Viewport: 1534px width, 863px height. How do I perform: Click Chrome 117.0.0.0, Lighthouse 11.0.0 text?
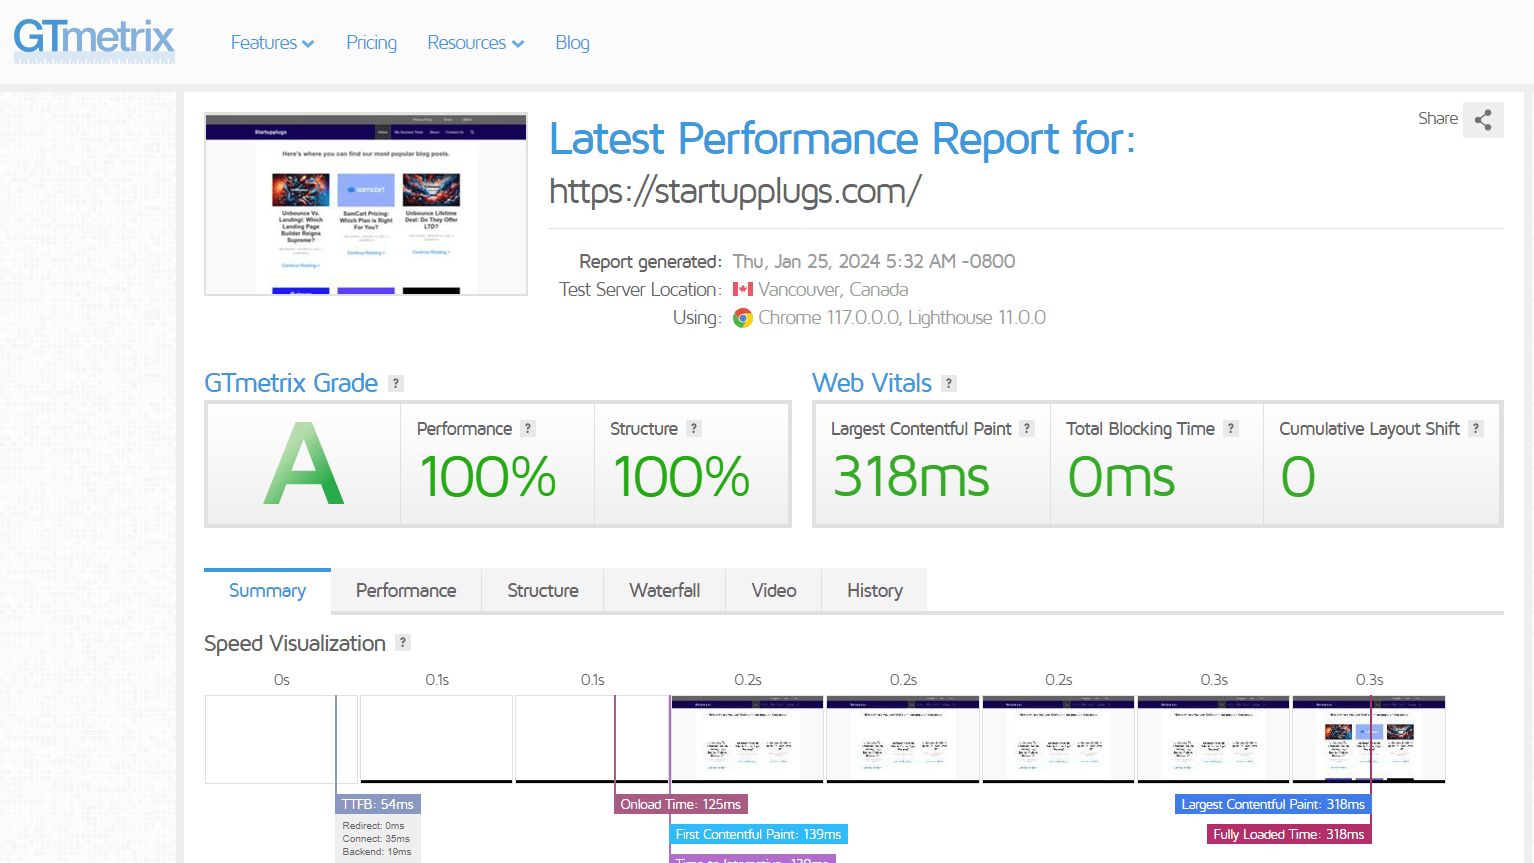point(902,318)
